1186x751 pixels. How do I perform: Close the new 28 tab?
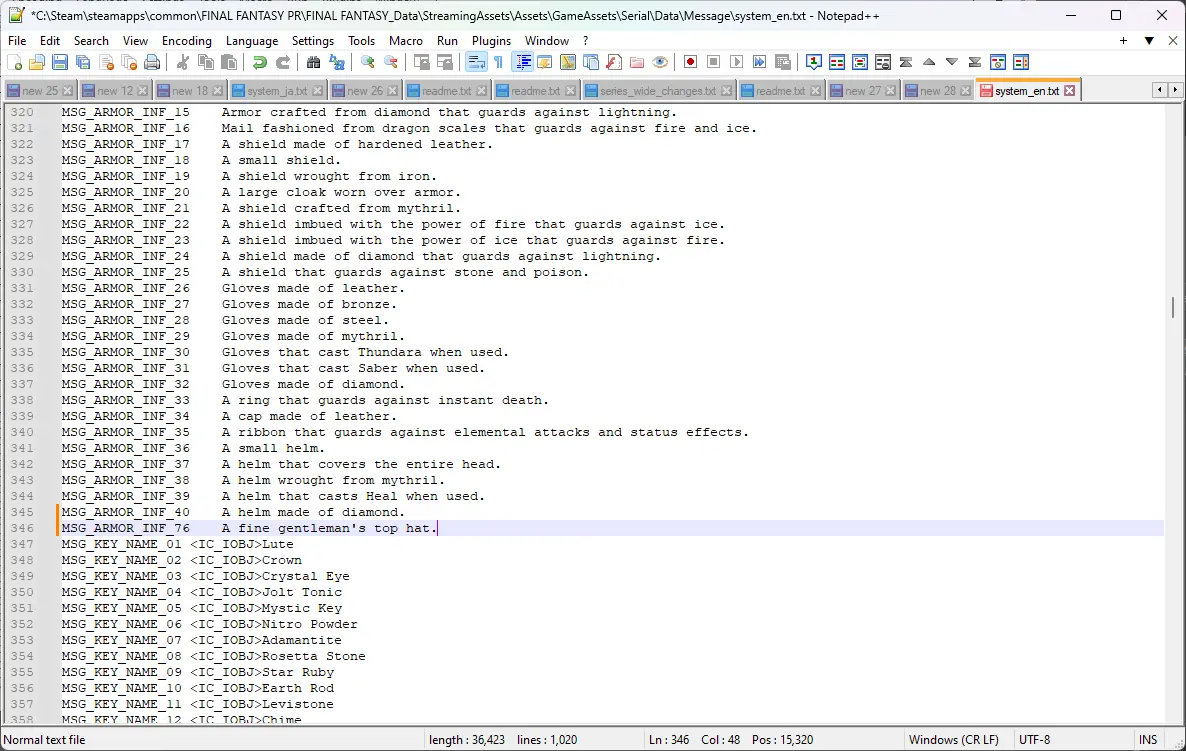(965, 91)
